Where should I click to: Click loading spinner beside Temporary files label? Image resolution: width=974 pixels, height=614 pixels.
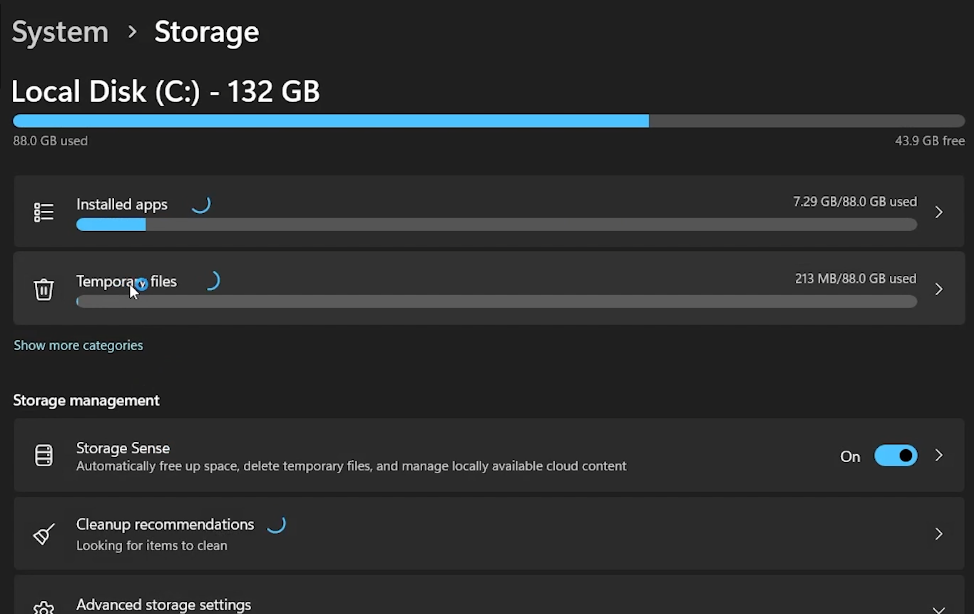[x=211, y=281]
